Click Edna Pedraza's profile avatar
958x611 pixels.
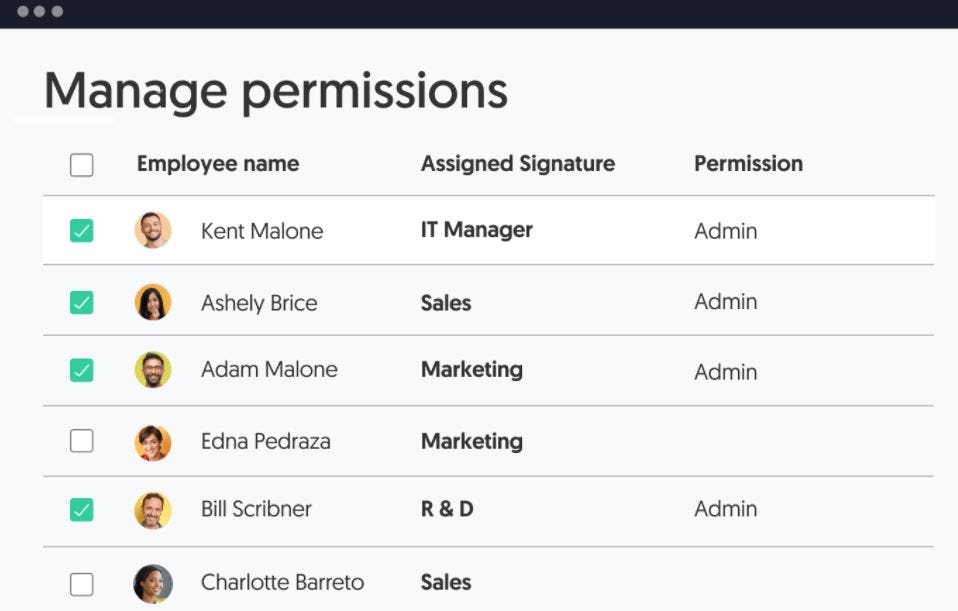[153, 442]
